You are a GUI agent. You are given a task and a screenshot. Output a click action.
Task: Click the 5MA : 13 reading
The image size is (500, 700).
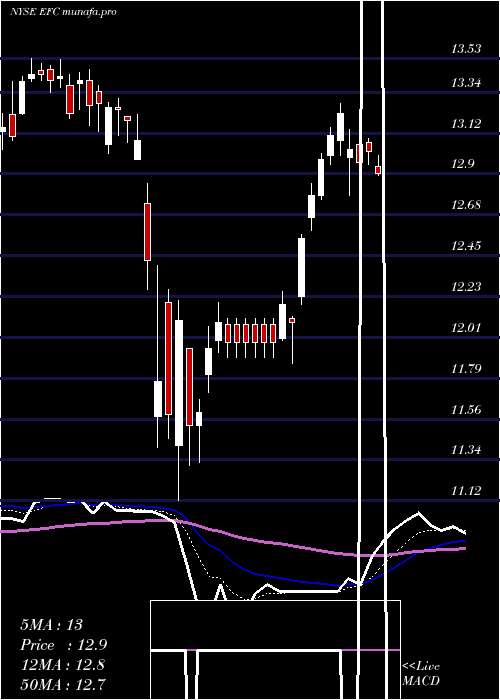[52, 625]
